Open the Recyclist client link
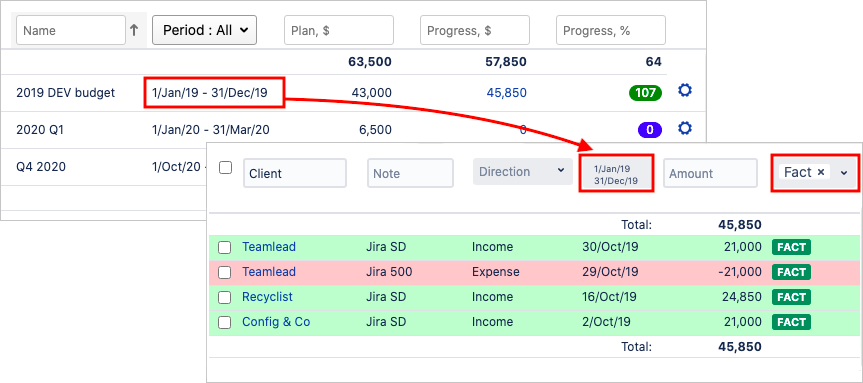Viewport: 863px width, 383px height. click(267, 297)
